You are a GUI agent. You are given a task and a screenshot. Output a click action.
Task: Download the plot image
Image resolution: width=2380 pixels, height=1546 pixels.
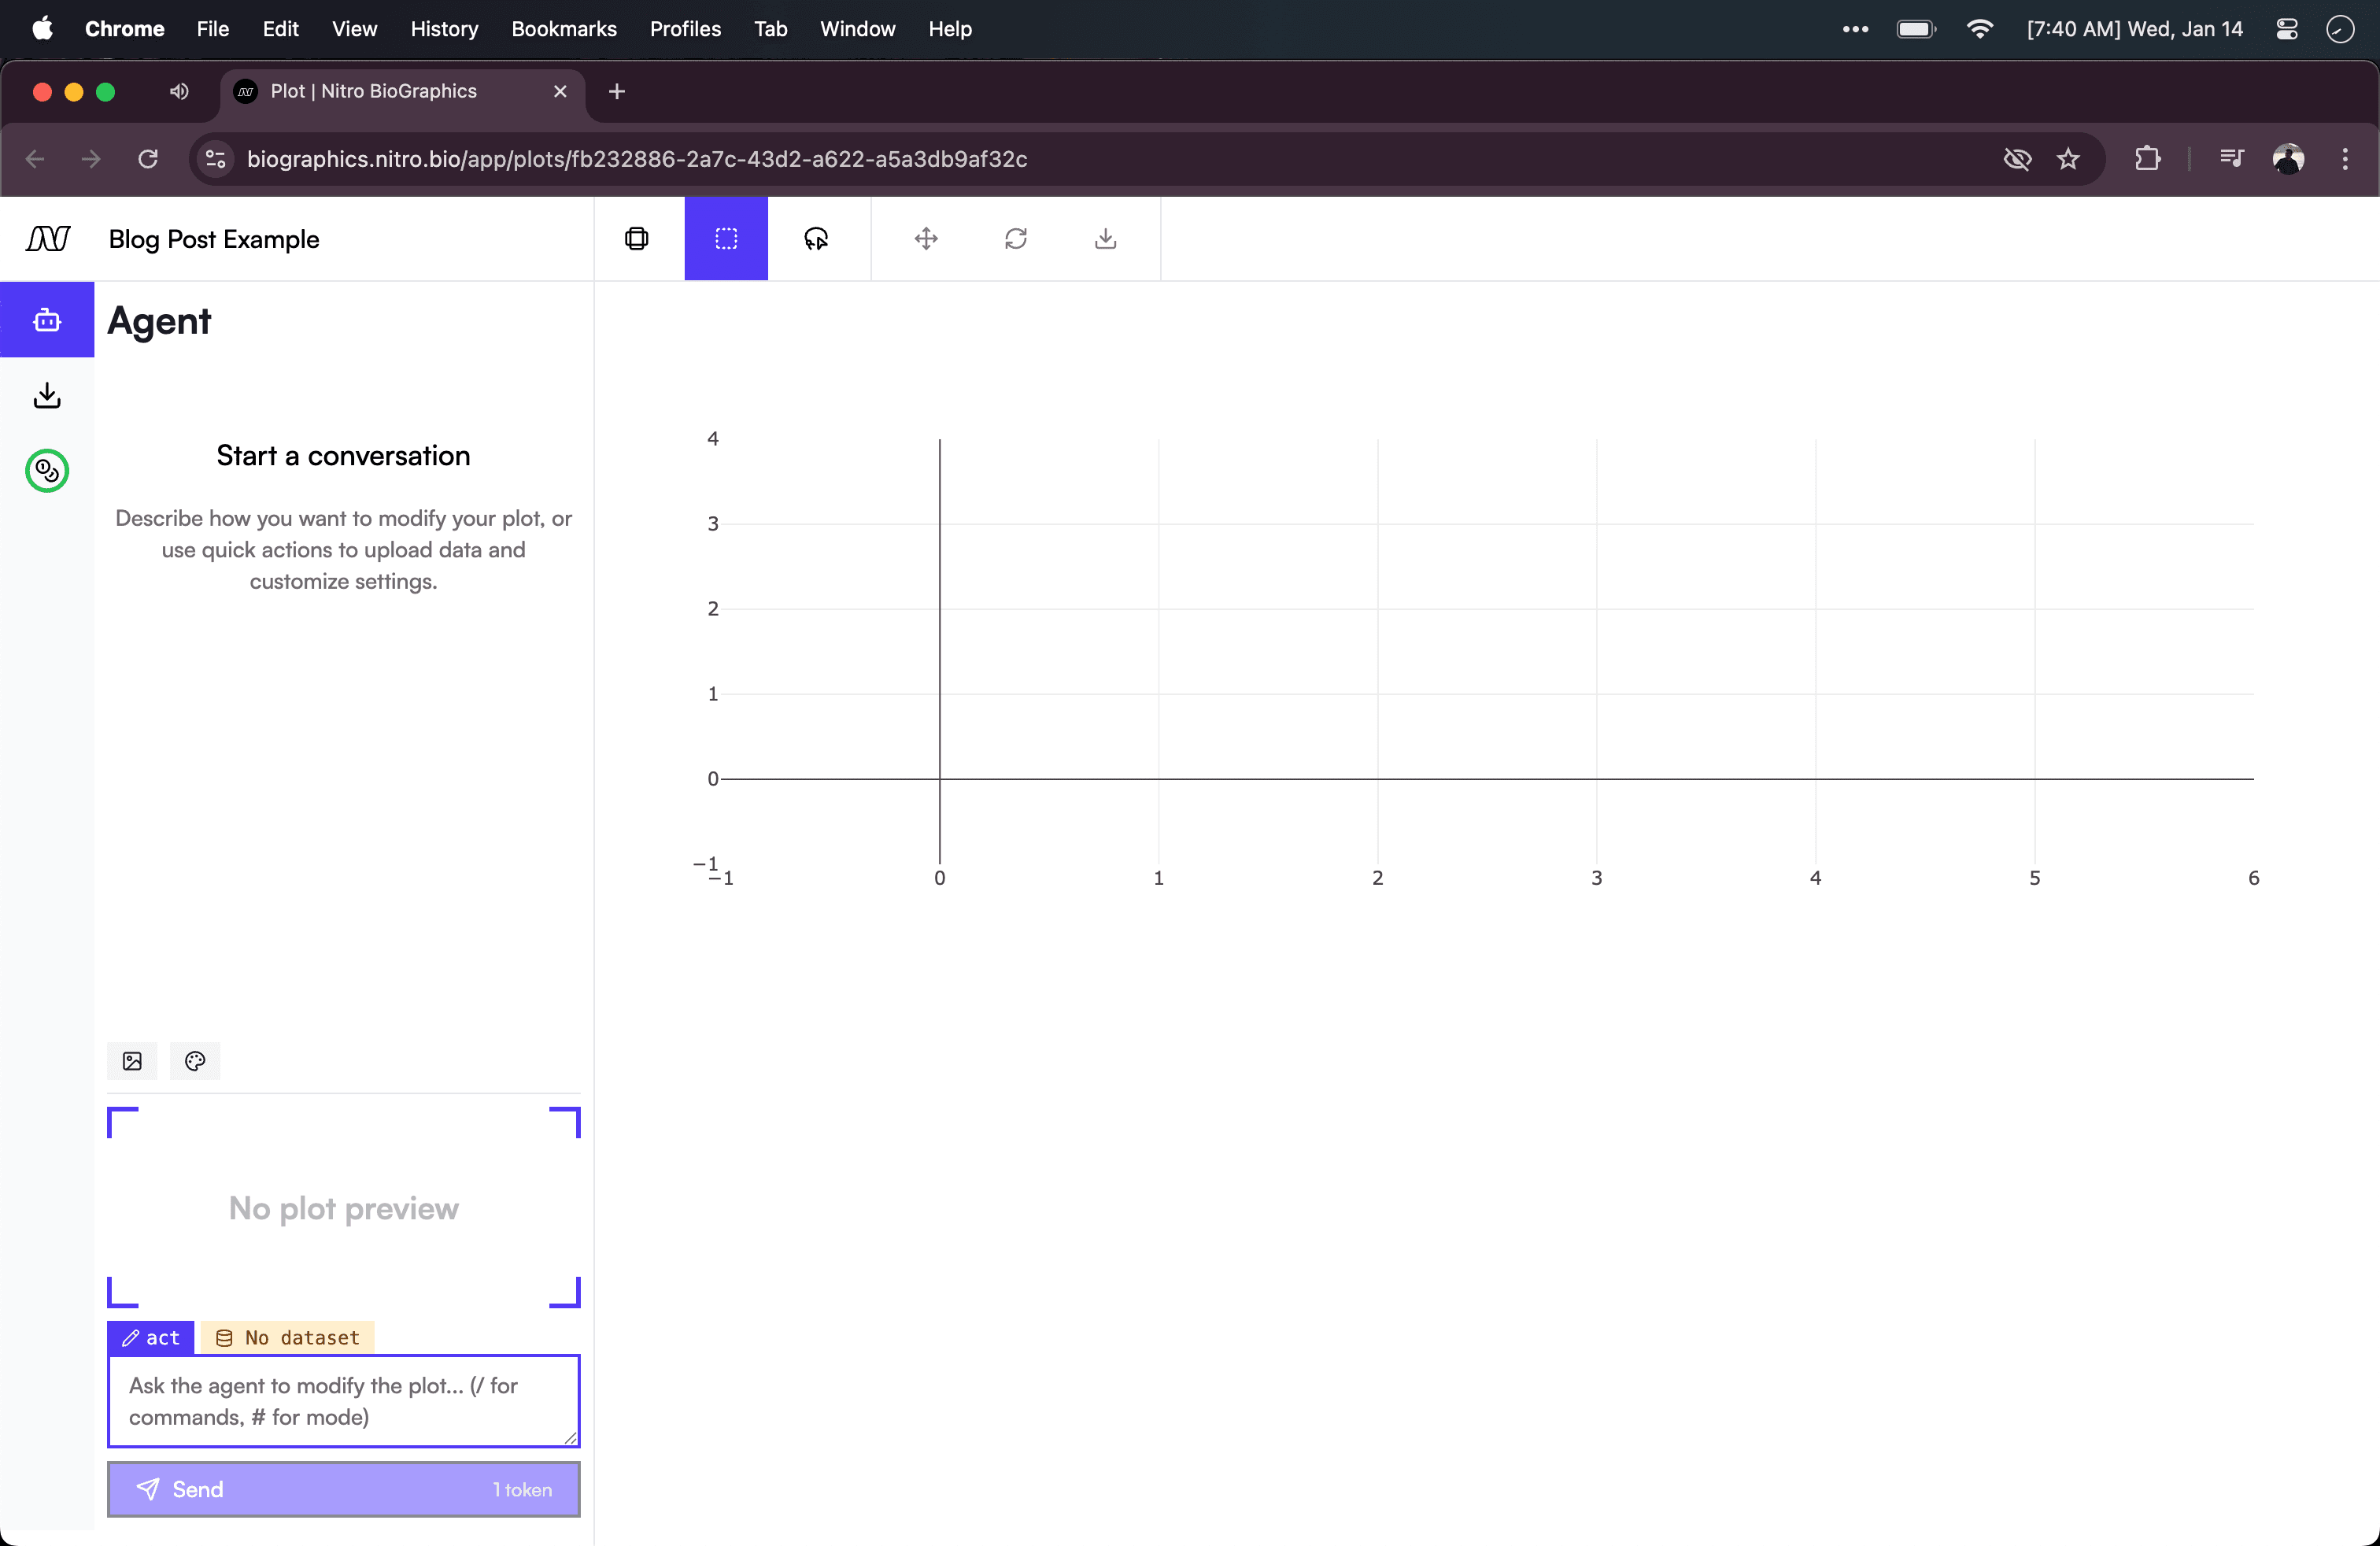coord(1104,239)
